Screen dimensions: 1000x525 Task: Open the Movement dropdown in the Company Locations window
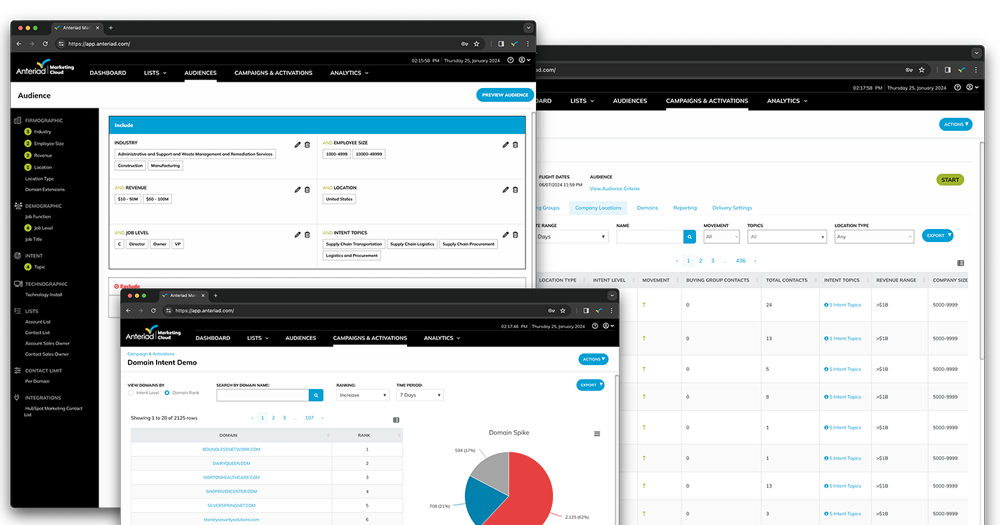[x=721, y=237]
